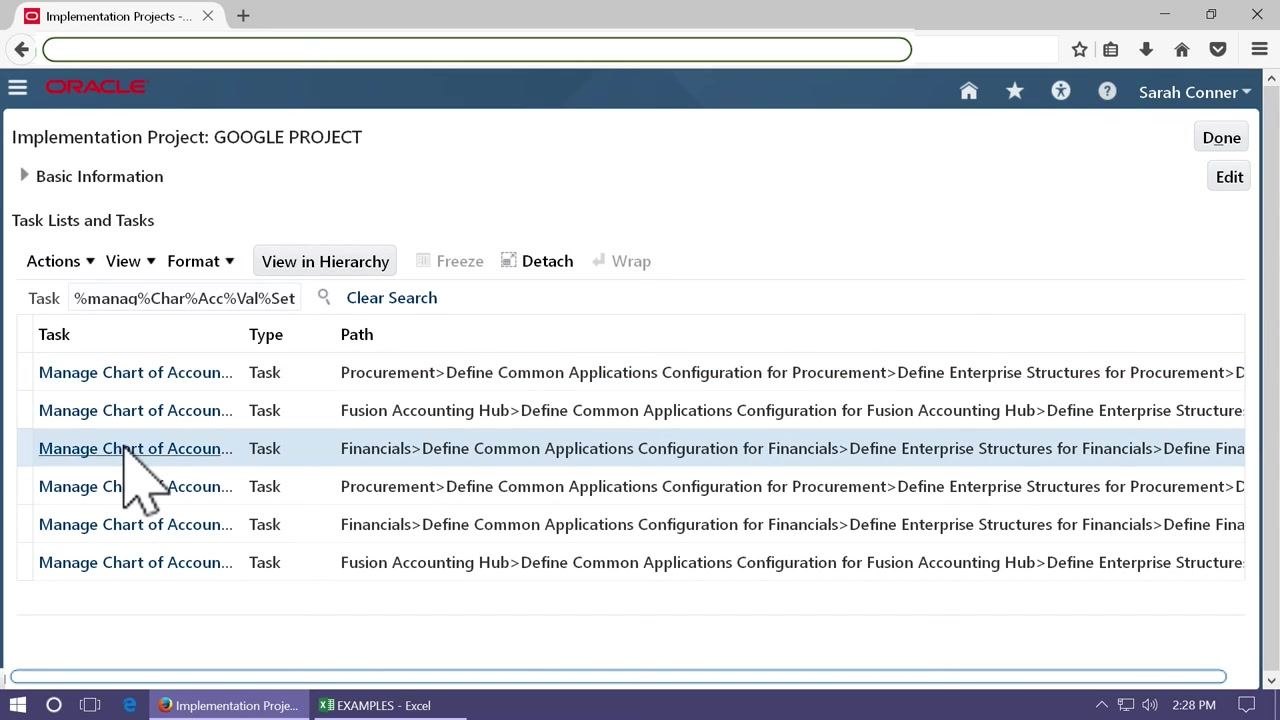
Task: Open the Actions dropdown menu
Action: 61,261
